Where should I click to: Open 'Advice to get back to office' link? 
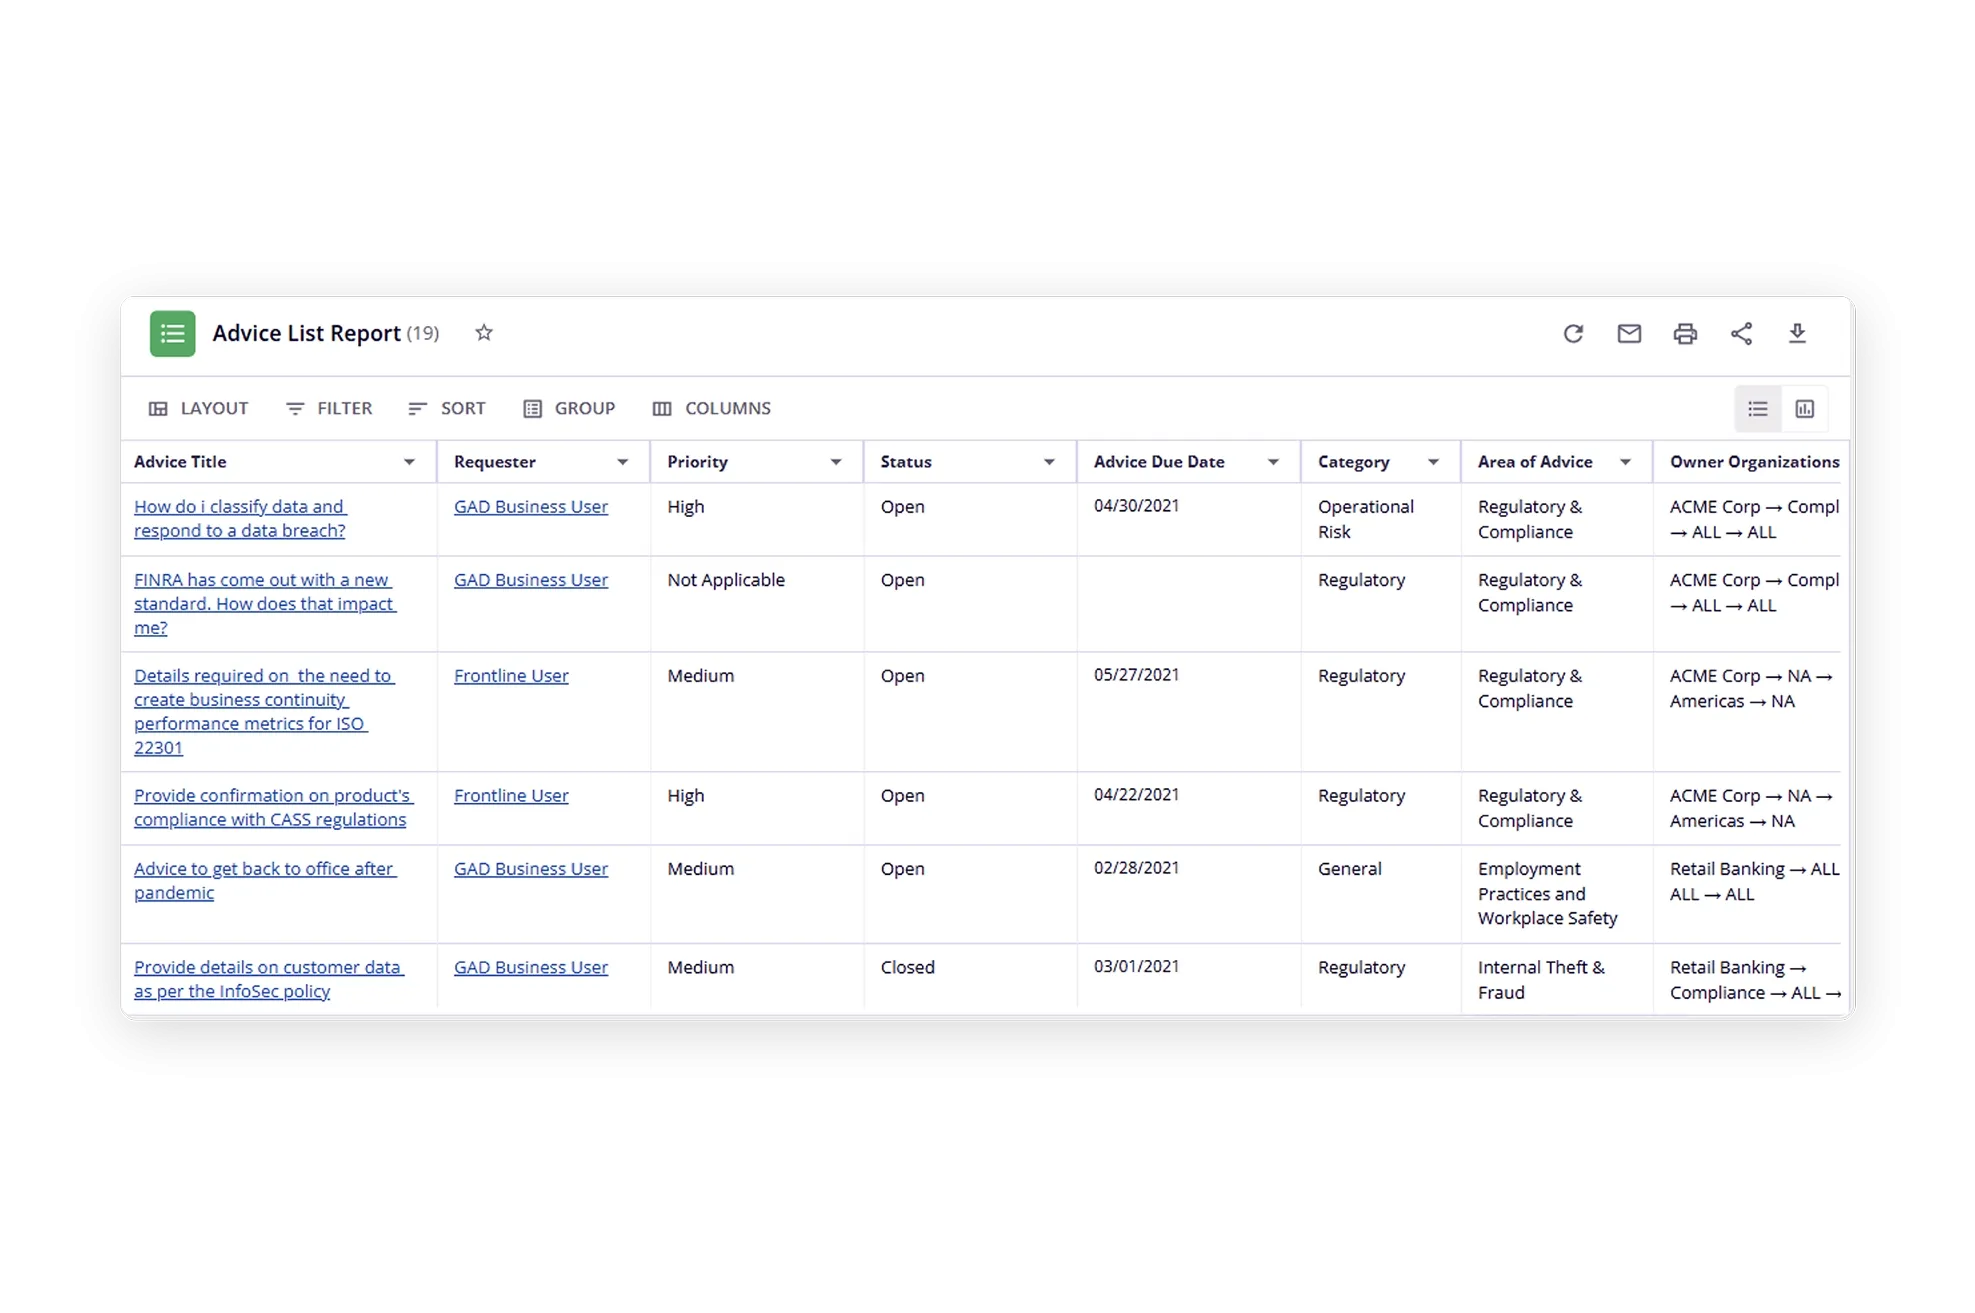pyautogui.click(x=264, y=869)
